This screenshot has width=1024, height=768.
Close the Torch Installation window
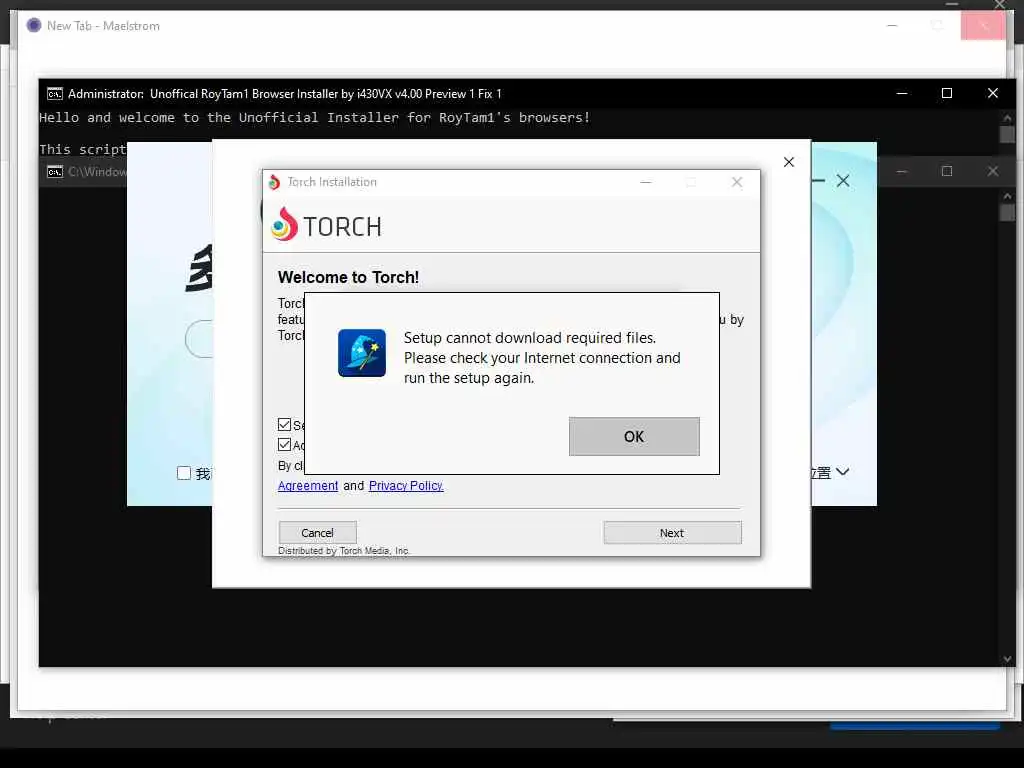[x=737, y=182]
